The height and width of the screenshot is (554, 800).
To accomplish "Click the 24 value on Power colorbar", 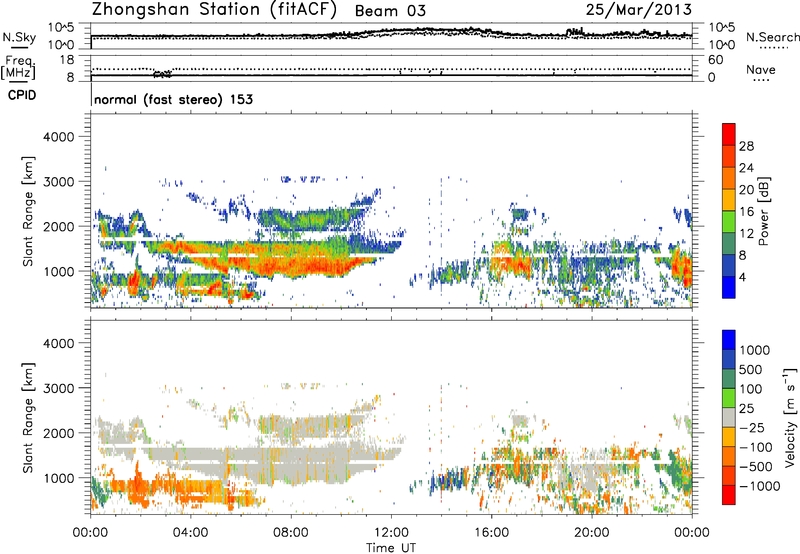I will coord(746,168).
